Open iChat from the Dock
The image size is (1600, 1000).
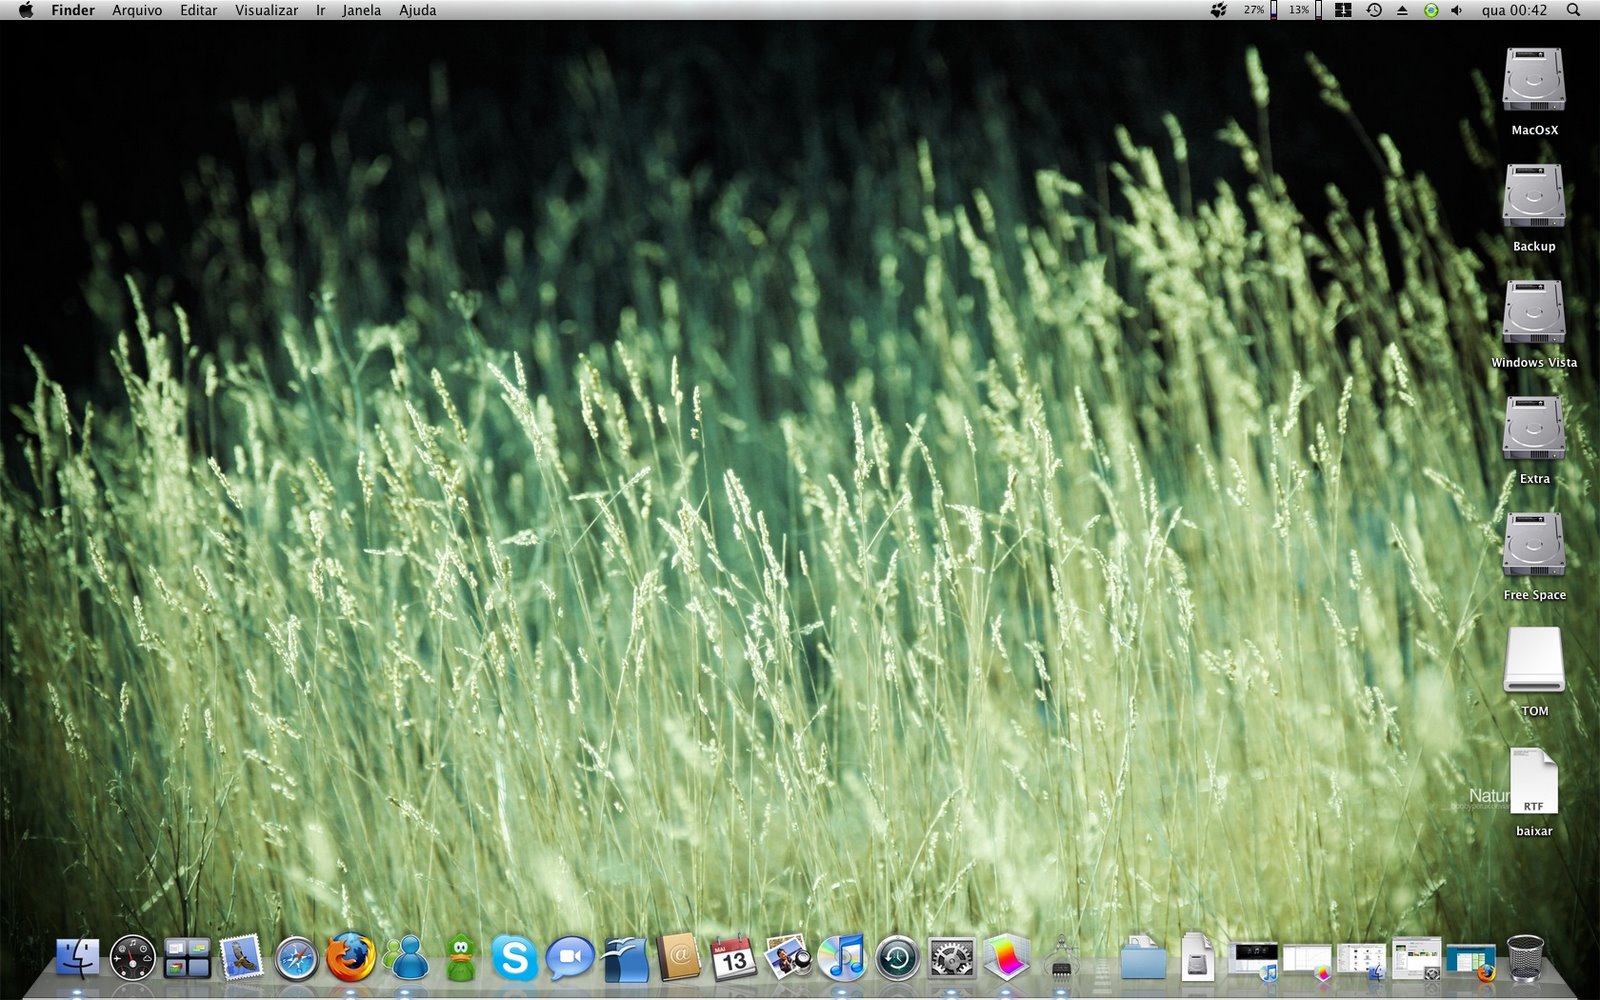tap(569, 958)
